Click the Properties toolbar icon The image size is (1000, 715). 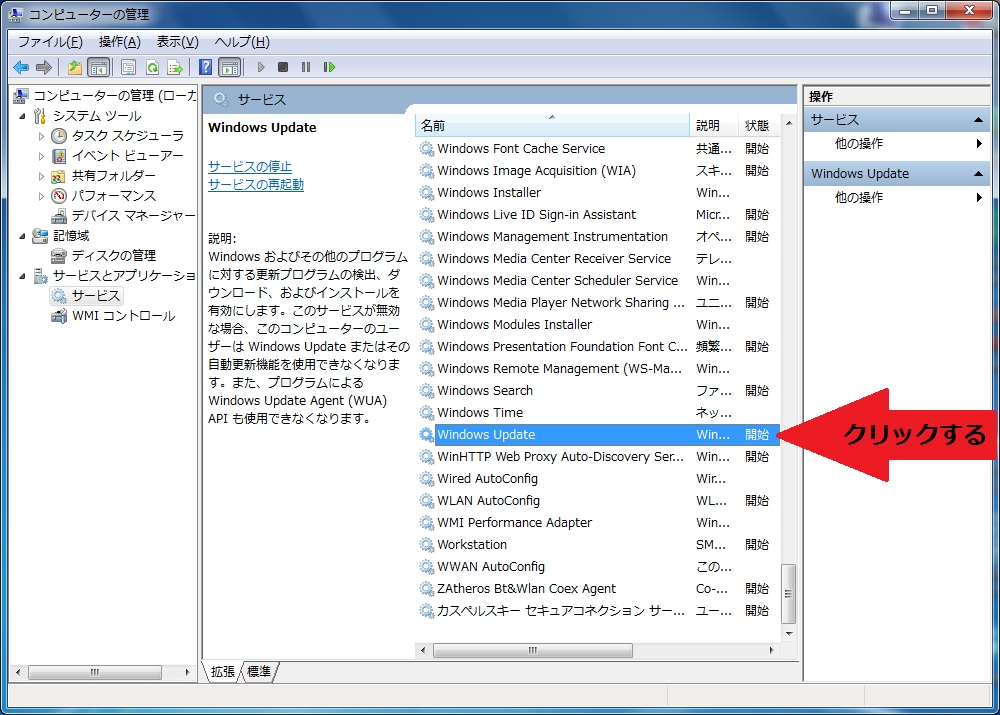coord(128,67)
